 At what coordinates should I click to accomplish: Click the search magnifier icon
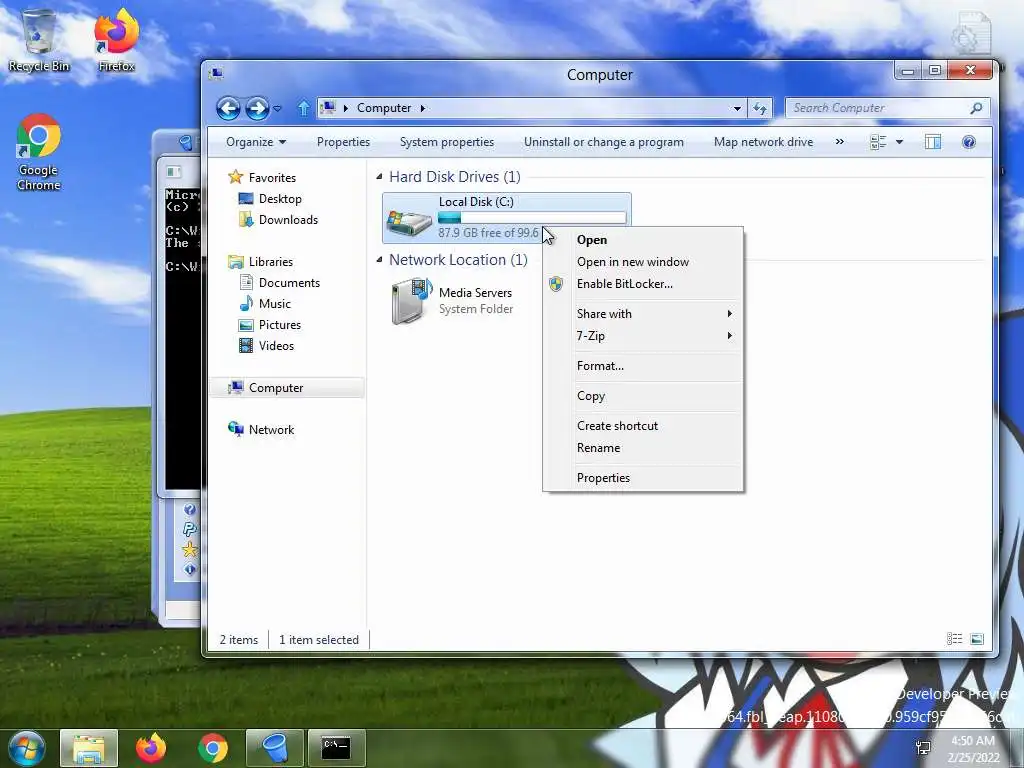pyautogui.click(x=976, y=108)
